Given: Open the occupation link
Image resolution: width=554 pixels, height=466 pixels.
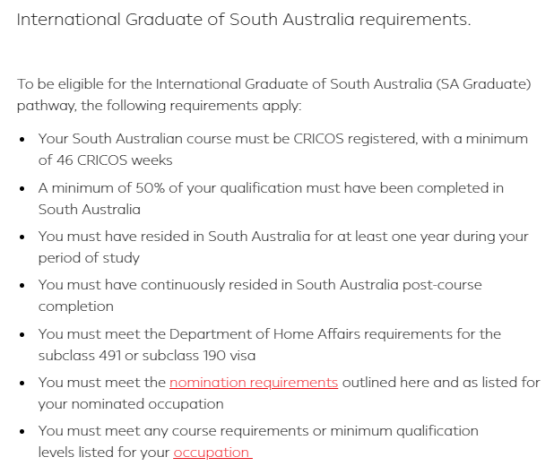Looking at the screenshot, I should pyautogui.click(x=213, y=453).
